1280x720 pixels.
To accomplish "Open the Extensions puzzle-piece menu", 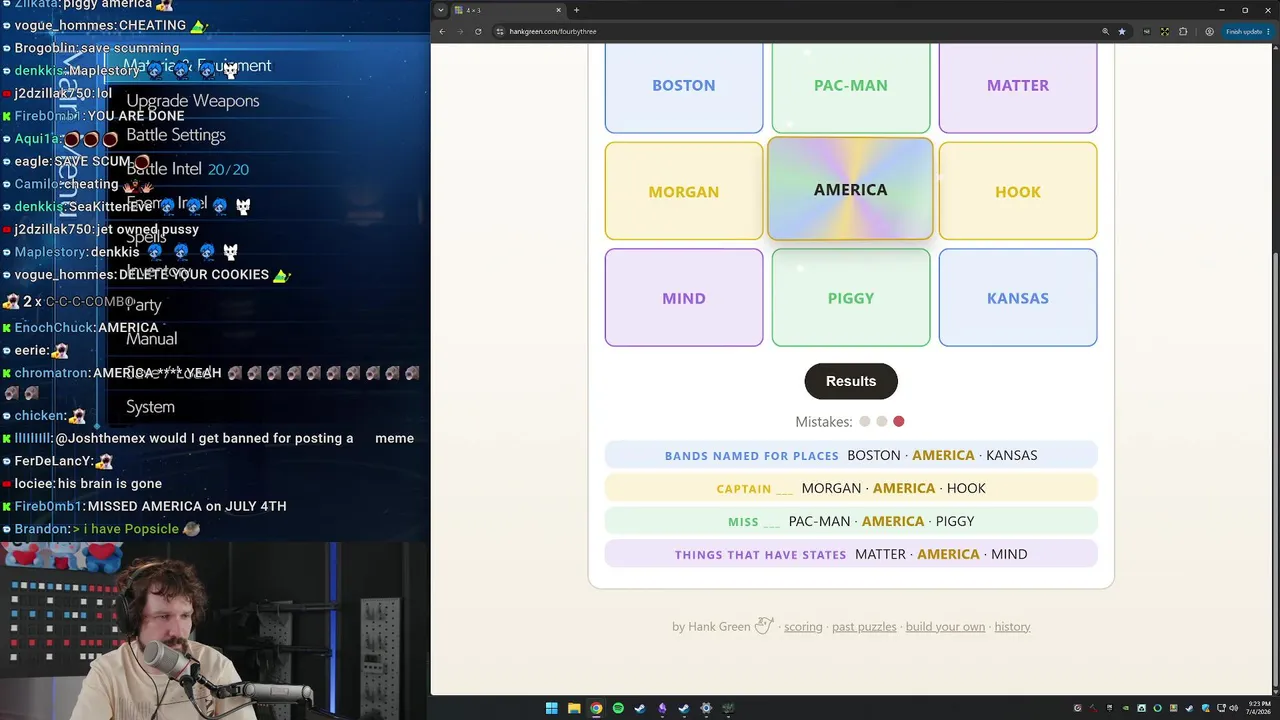I will [x=1184, y=31].
